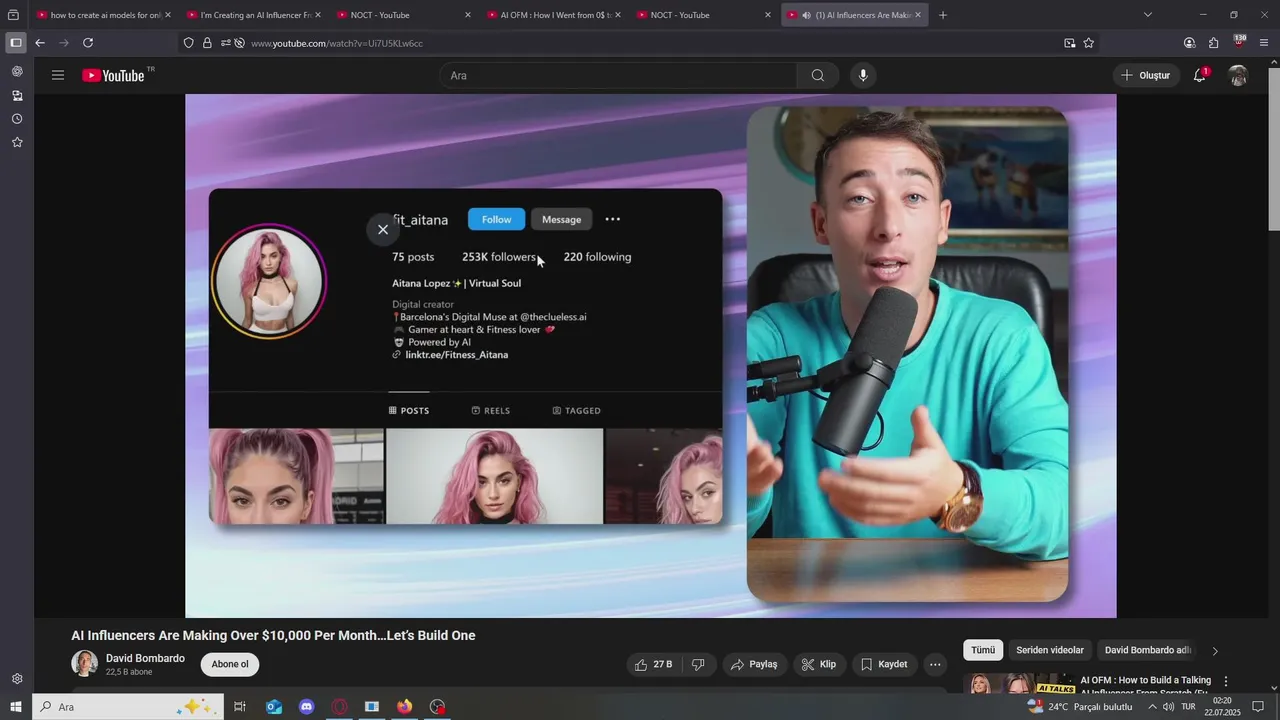Open the YouTube guide hamburger menu
Image resolution: width=1280 pixels, height=720 pixels.
point(58,75)
